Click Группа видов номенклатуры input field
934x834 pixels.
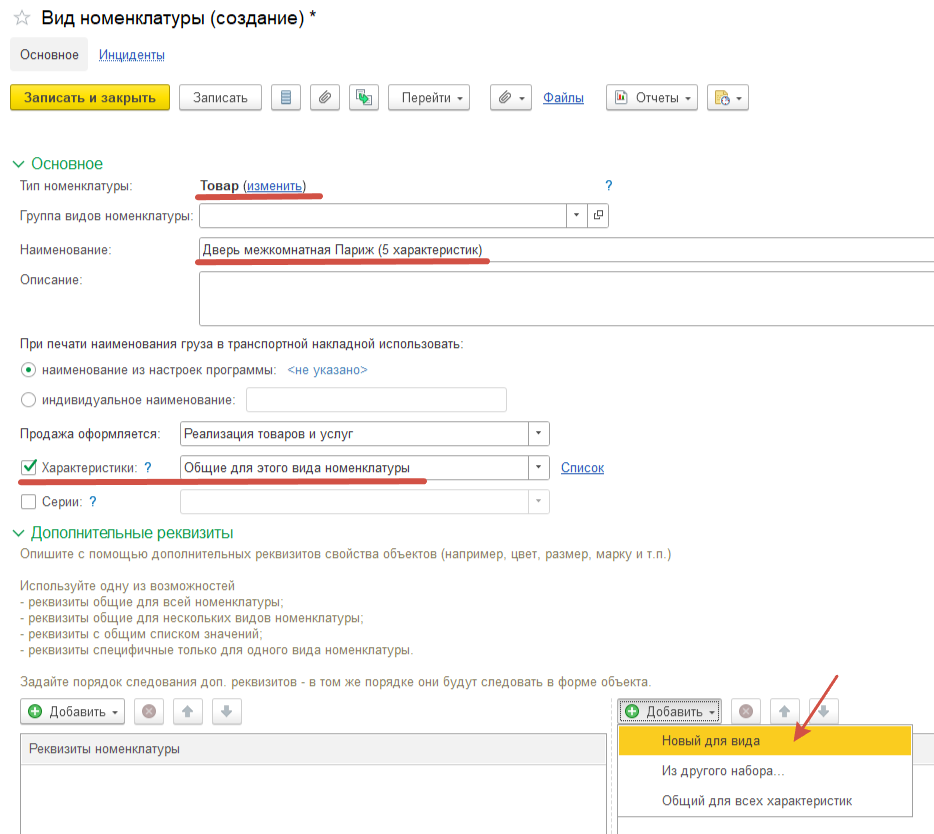coord(382,215)
